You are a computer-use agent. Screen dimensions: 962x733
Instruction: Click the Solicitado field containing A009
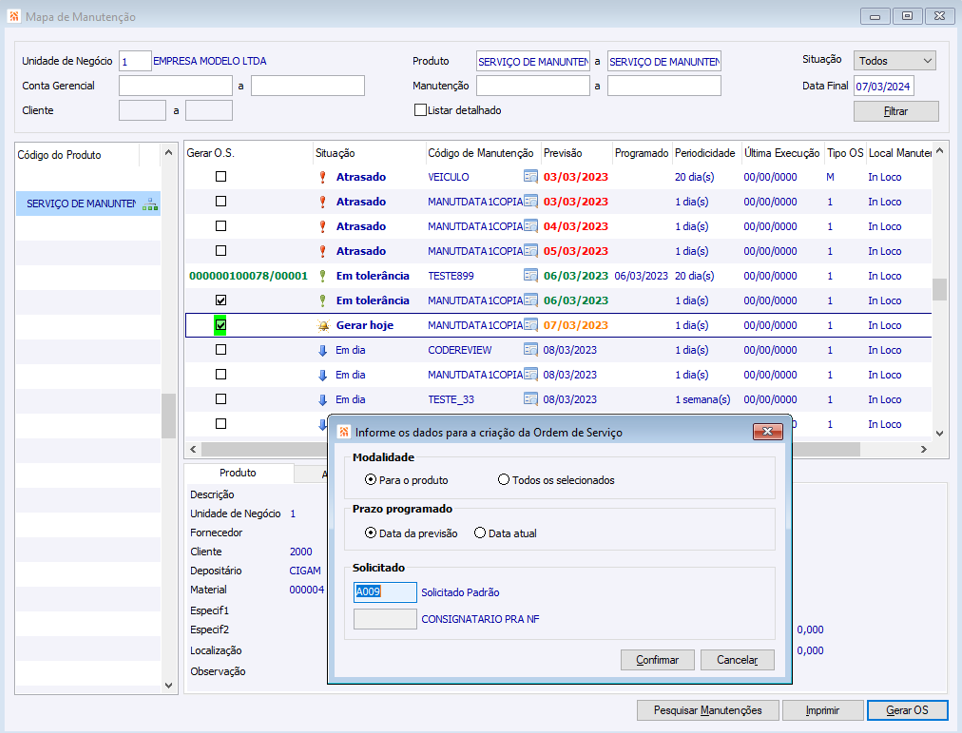tap(385, 592)
